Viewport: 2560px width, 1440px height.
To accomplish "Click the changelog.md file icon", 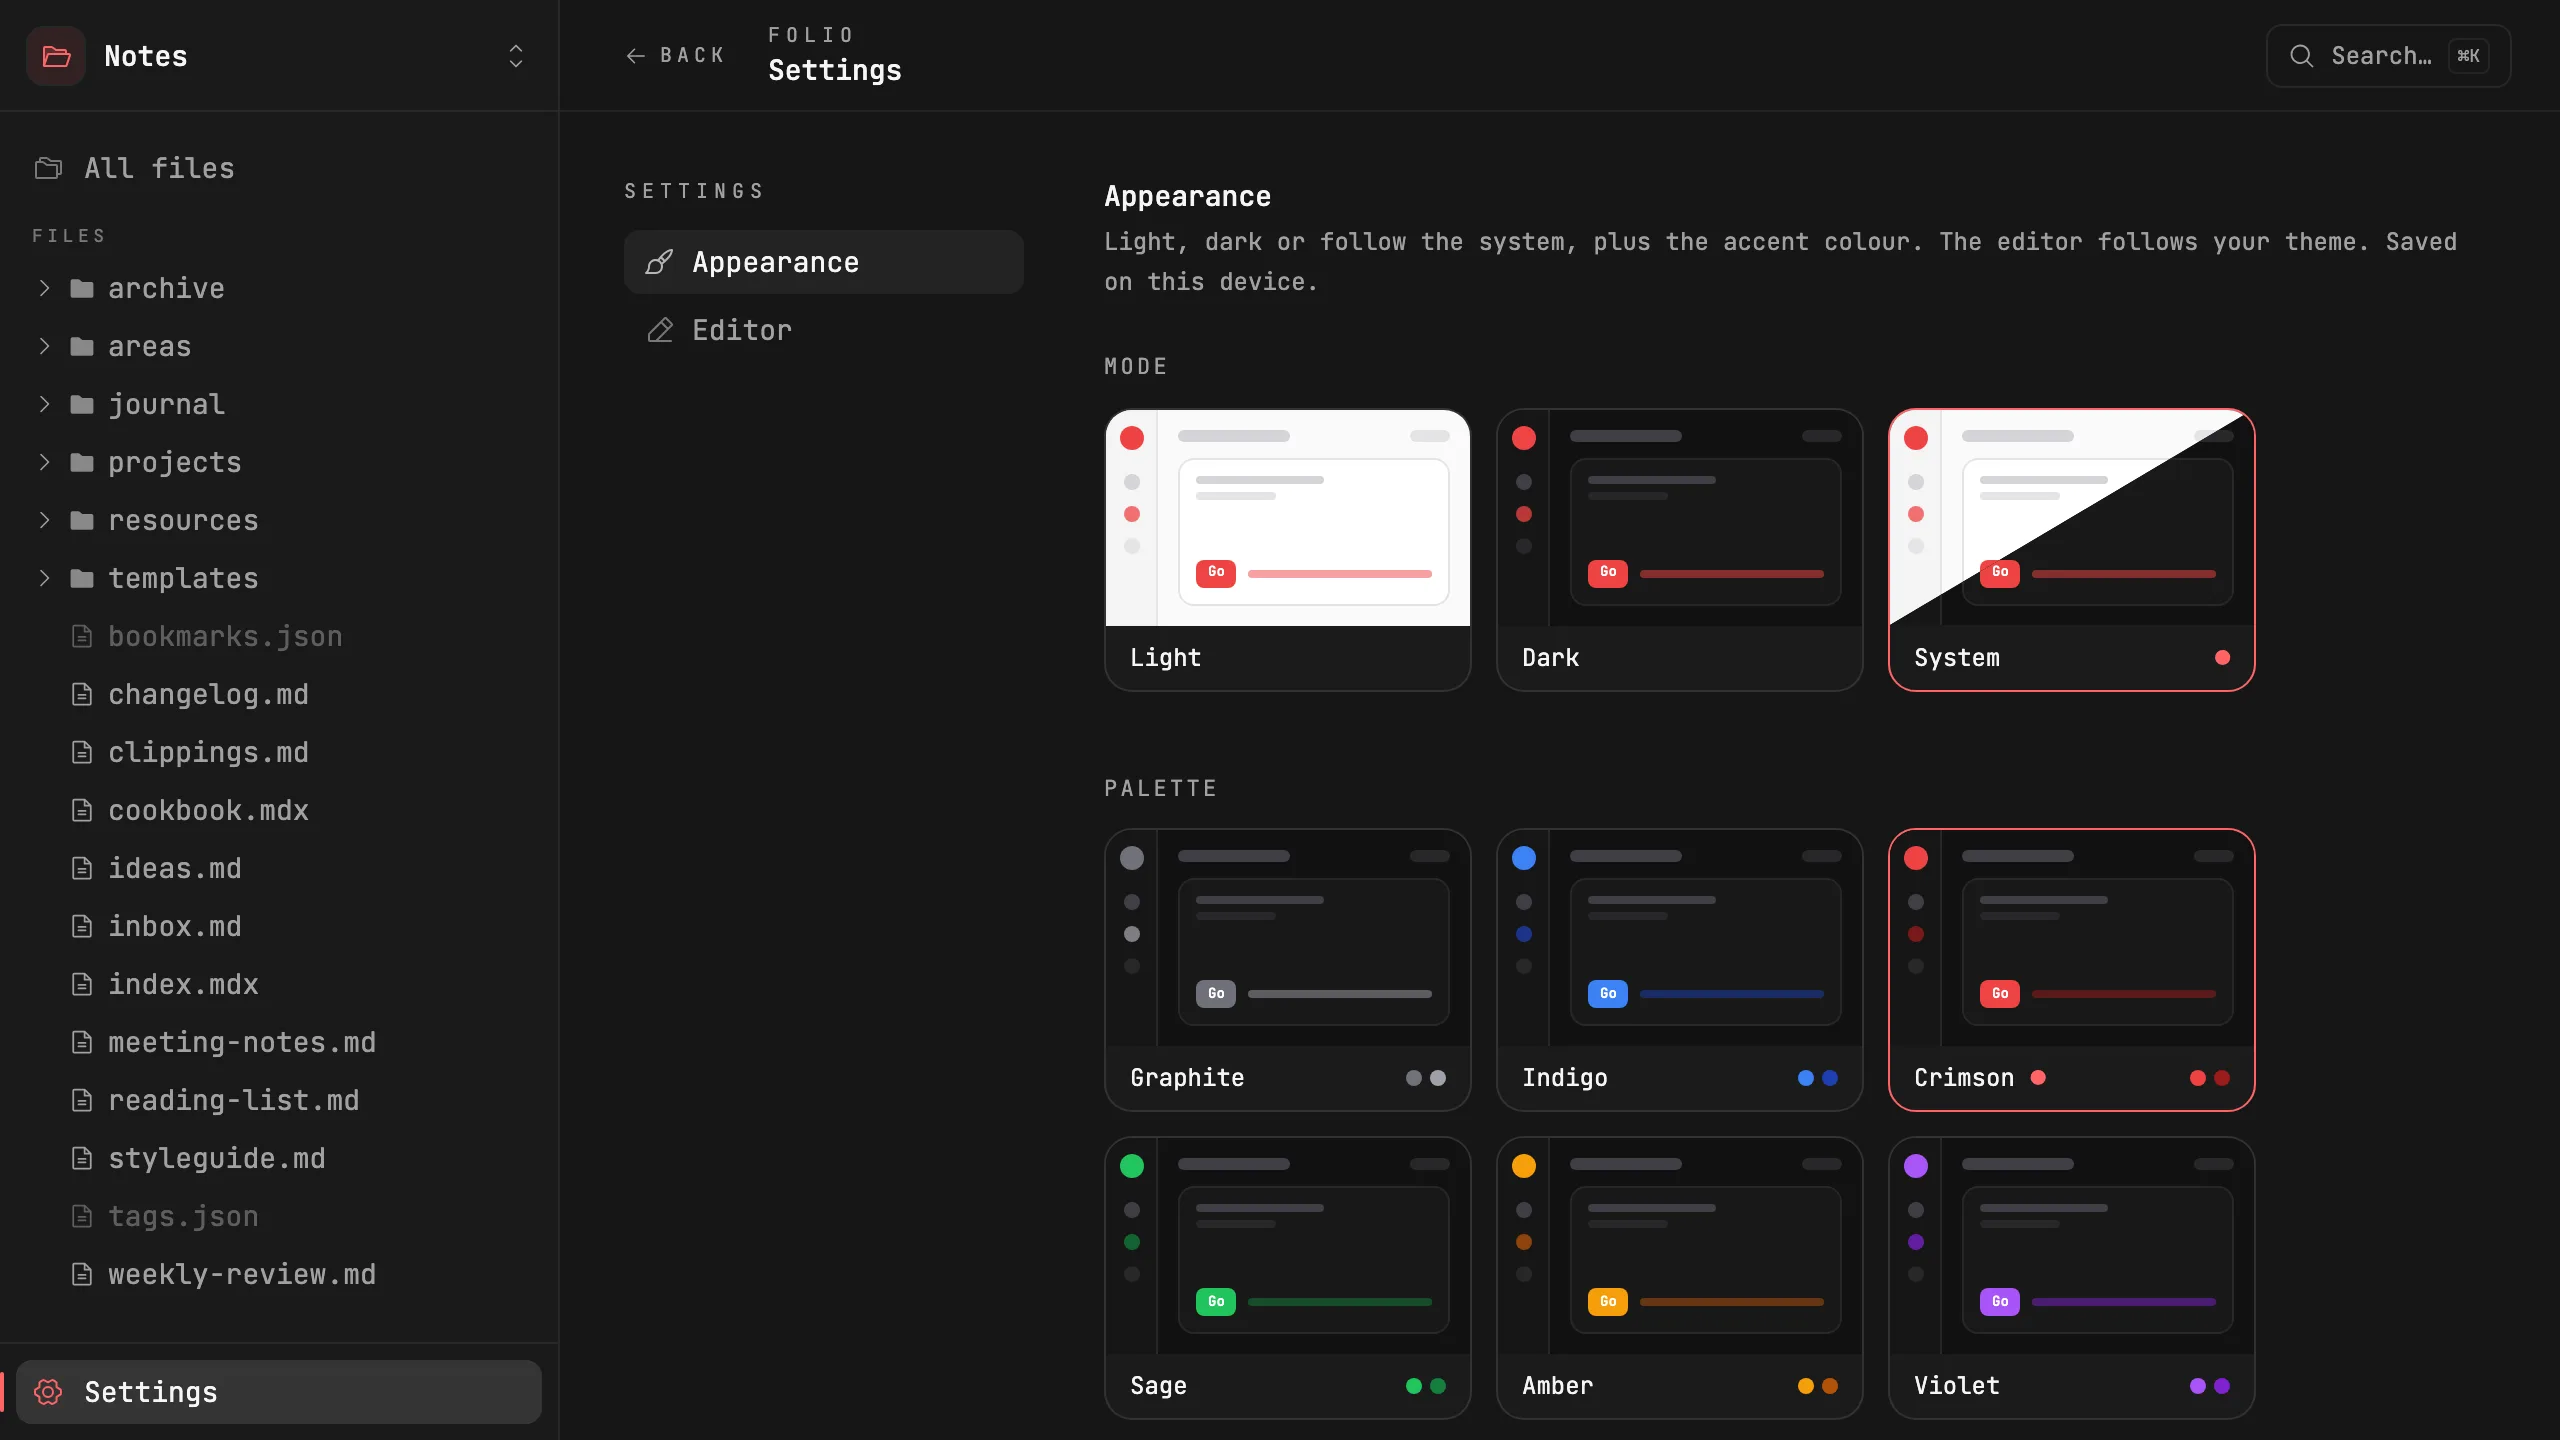I will coord(82,694).
